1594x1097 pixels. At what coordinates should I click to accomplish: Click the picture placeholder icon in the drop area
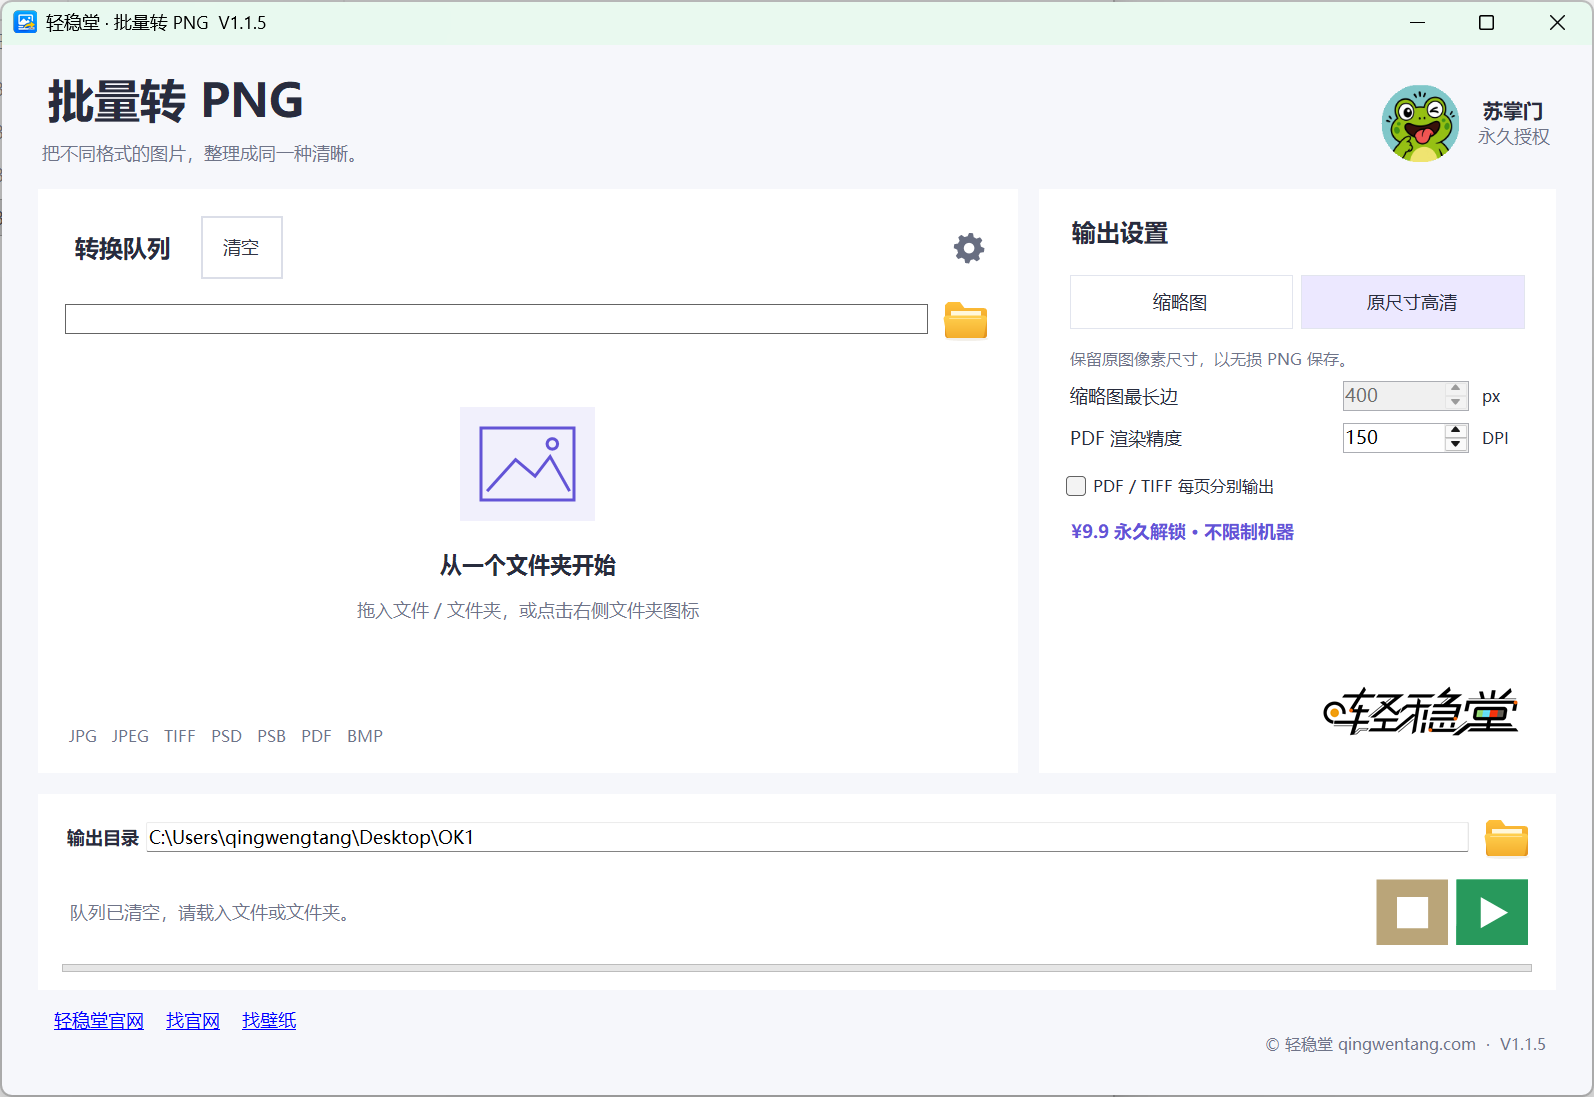[528, 464]
